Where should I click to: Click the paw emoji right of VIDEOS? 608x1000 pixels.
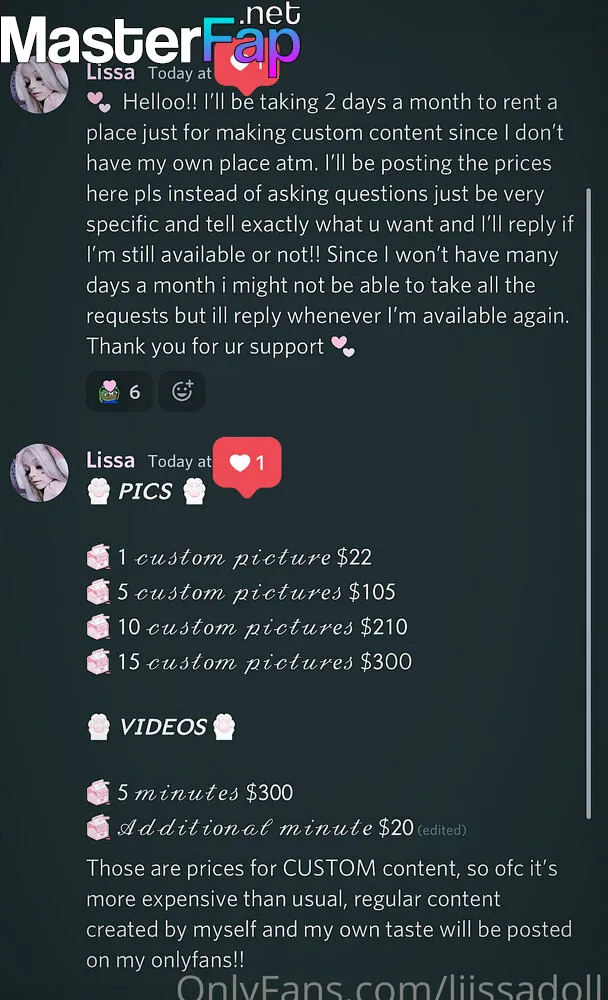(x=224, y=727)
